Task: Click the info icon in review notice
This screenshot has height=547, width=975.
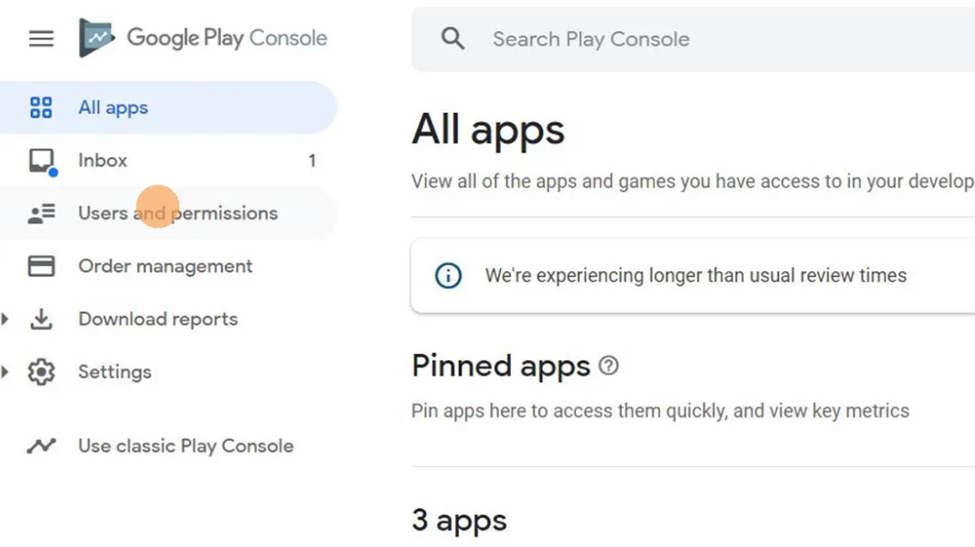Action: [x=448, y=275]
